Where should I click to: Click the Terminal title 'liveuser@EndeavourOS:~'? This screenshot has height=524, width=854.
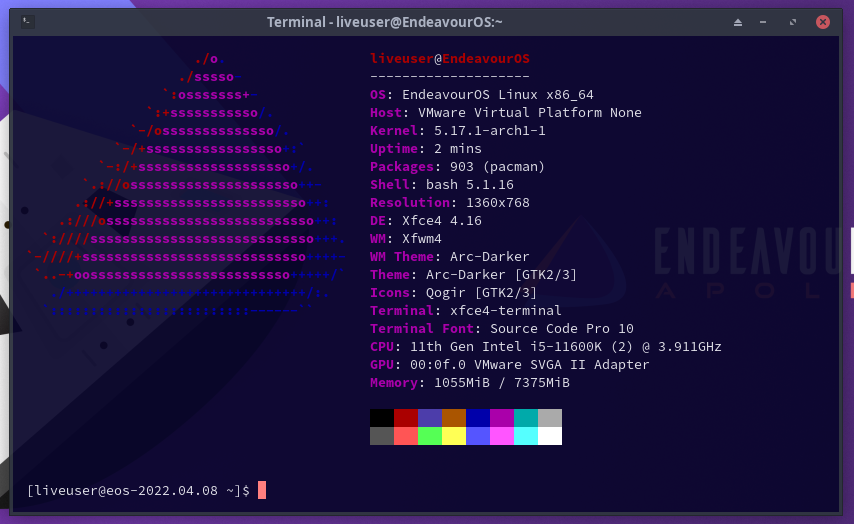[419, 22]
